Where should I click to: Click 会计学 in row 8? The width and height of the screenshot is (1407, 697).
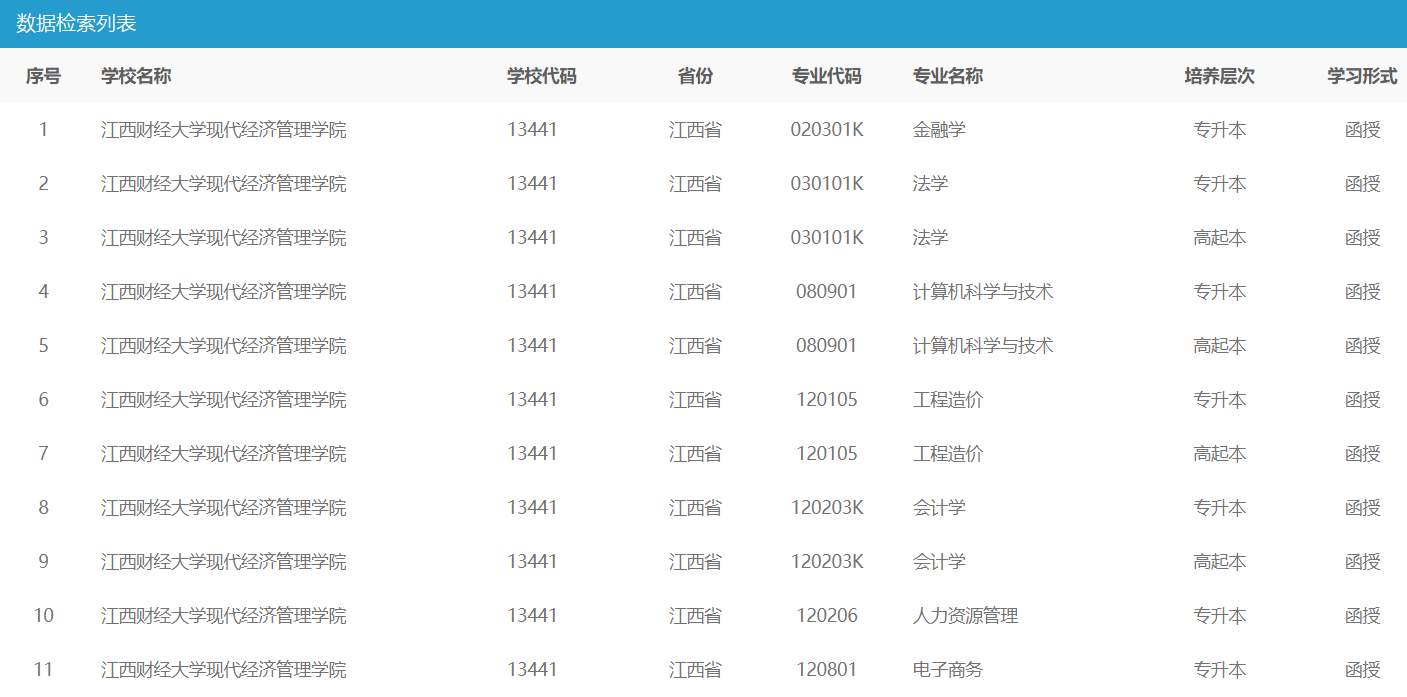click(940, 508)
